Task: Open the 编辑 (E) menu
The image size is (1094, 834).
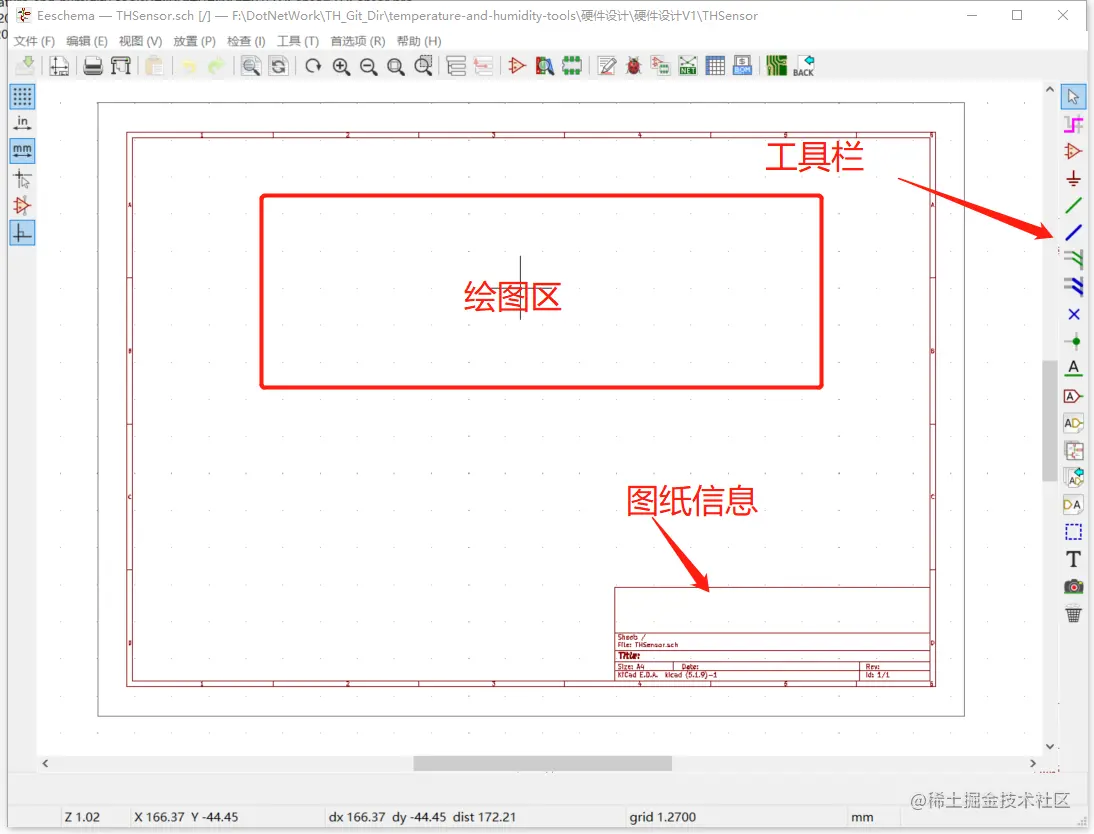Action: [x=87, y=41]
